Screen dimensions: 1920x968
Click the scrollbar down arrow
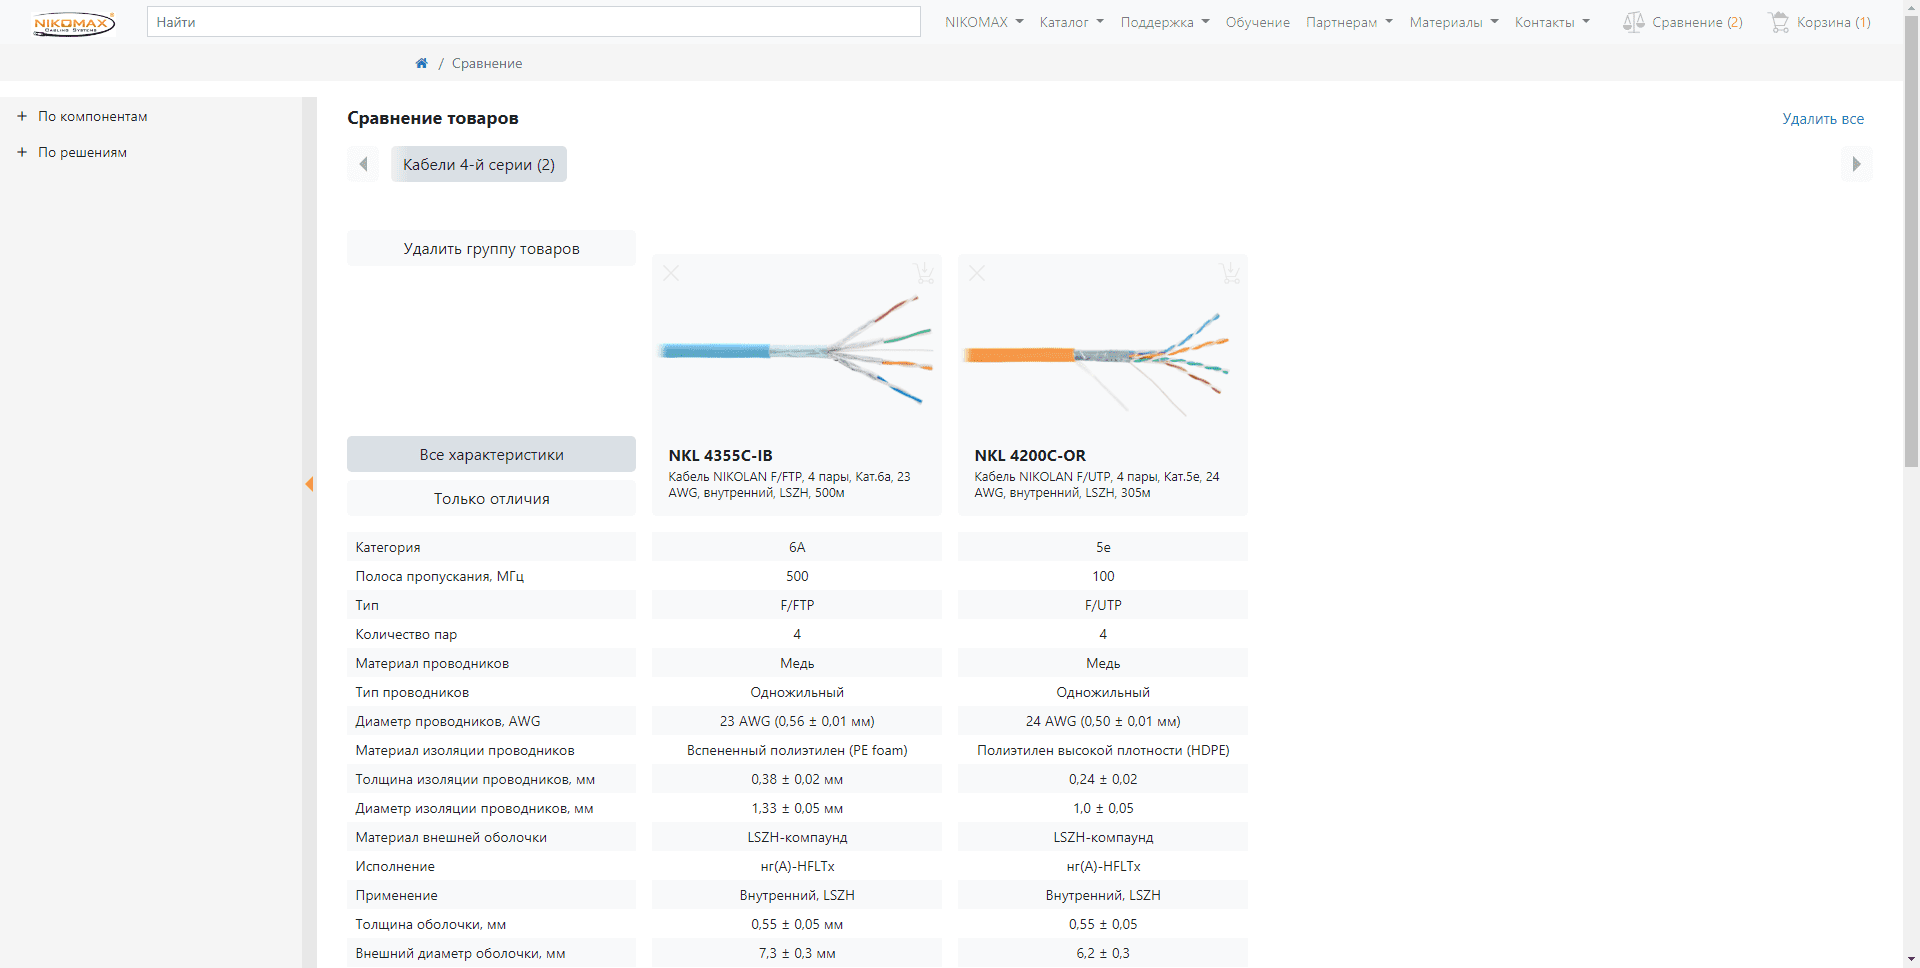[x=1911, y=960]
